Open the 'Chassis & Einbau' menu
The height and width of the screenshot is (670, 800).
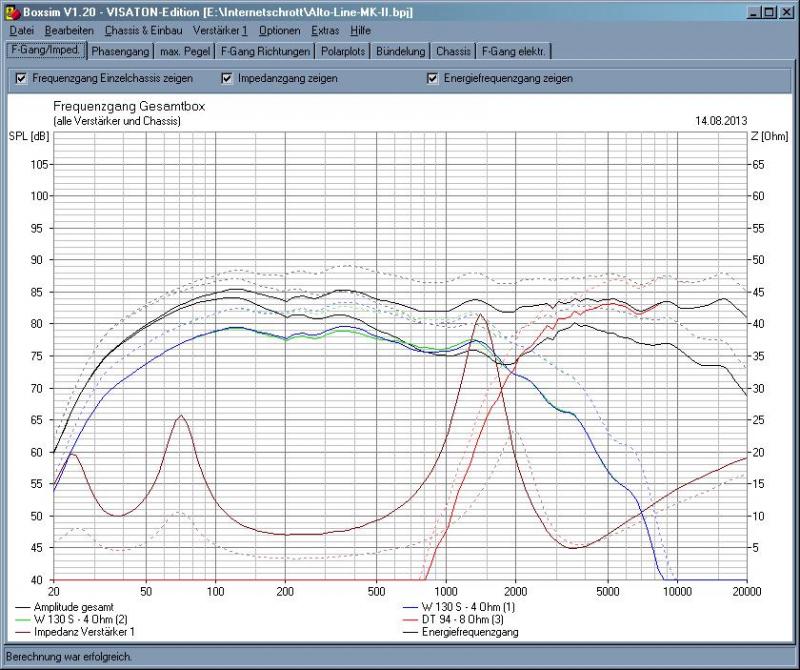click(144, 31)
